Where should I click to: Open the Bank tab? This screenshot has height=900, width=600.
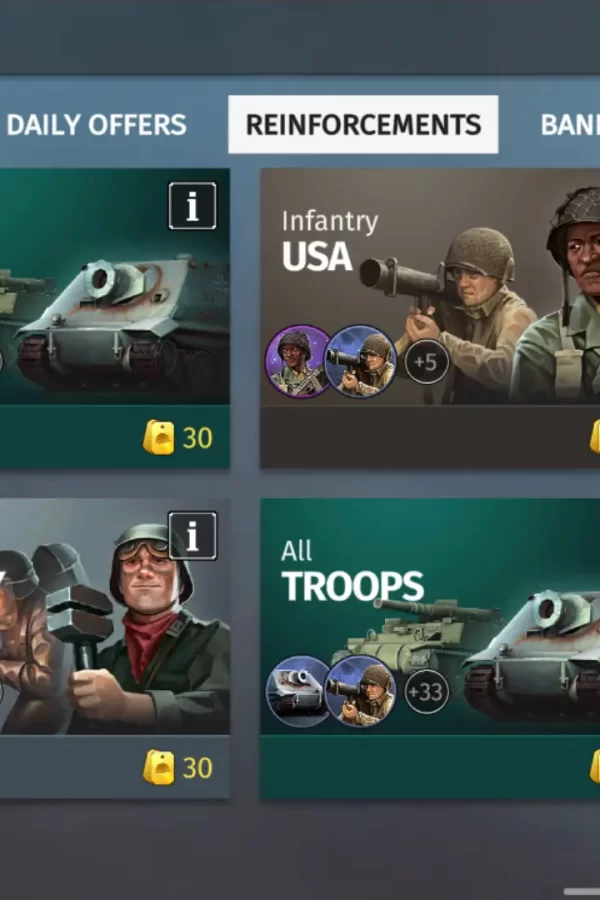pos(570,125)
